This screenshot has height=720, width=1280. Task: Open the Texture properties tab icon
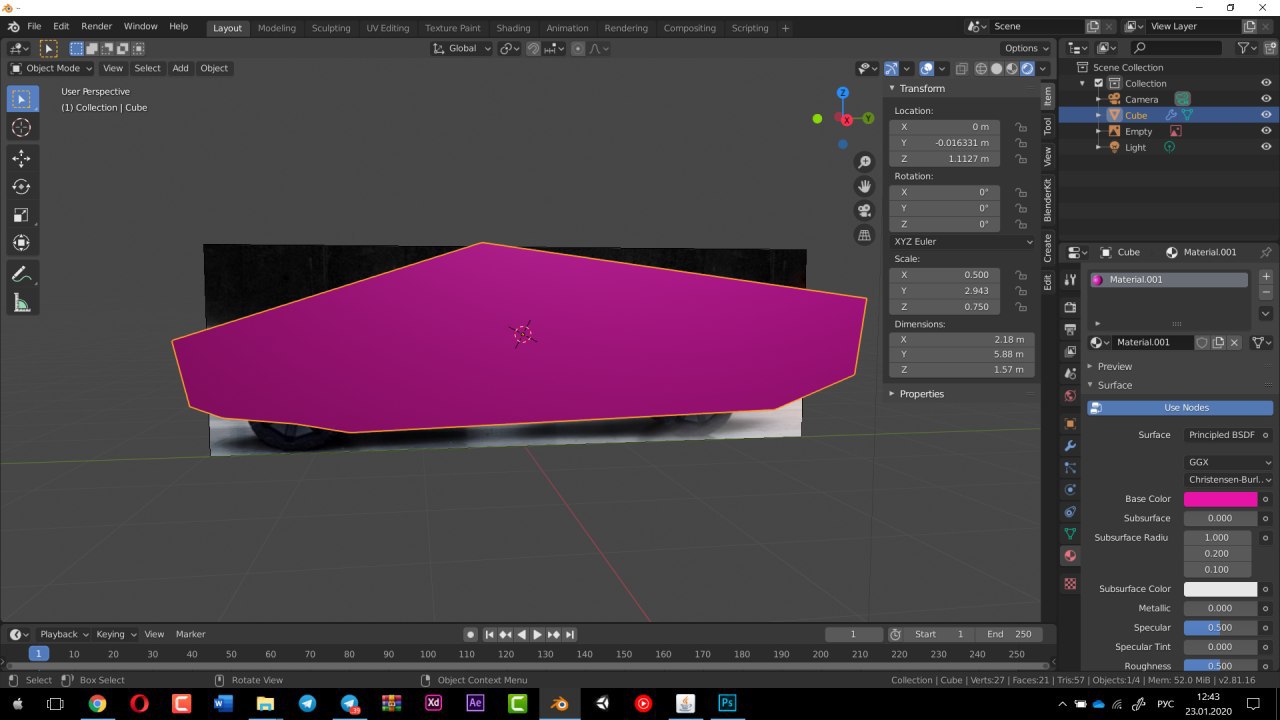click(1070, 583)
